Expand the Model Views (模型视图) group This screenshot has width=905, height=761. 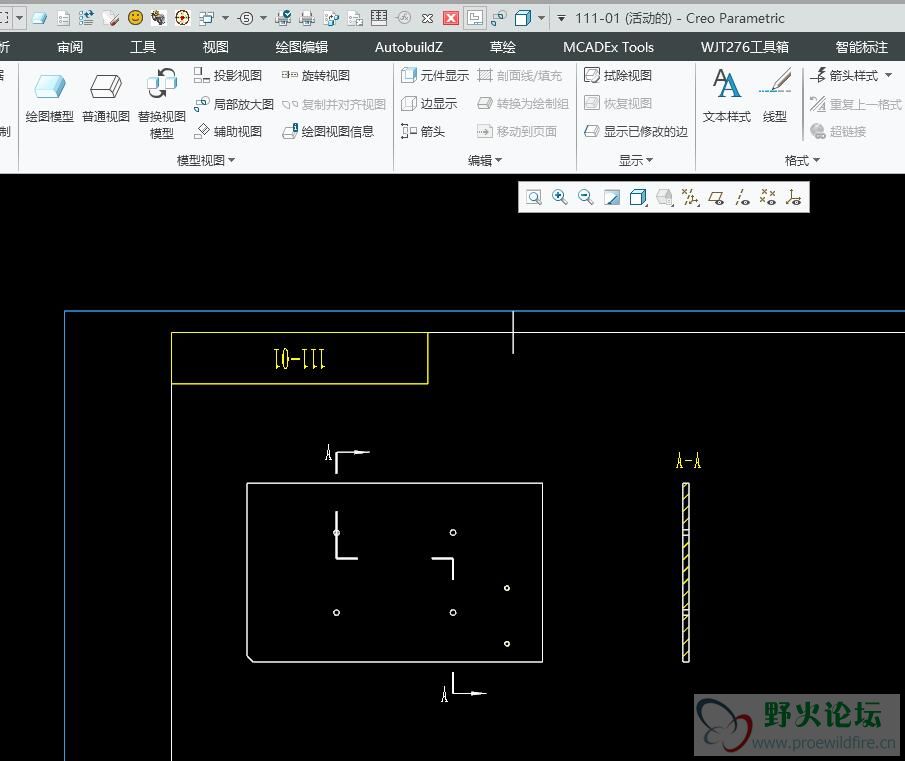pos(205,160)
